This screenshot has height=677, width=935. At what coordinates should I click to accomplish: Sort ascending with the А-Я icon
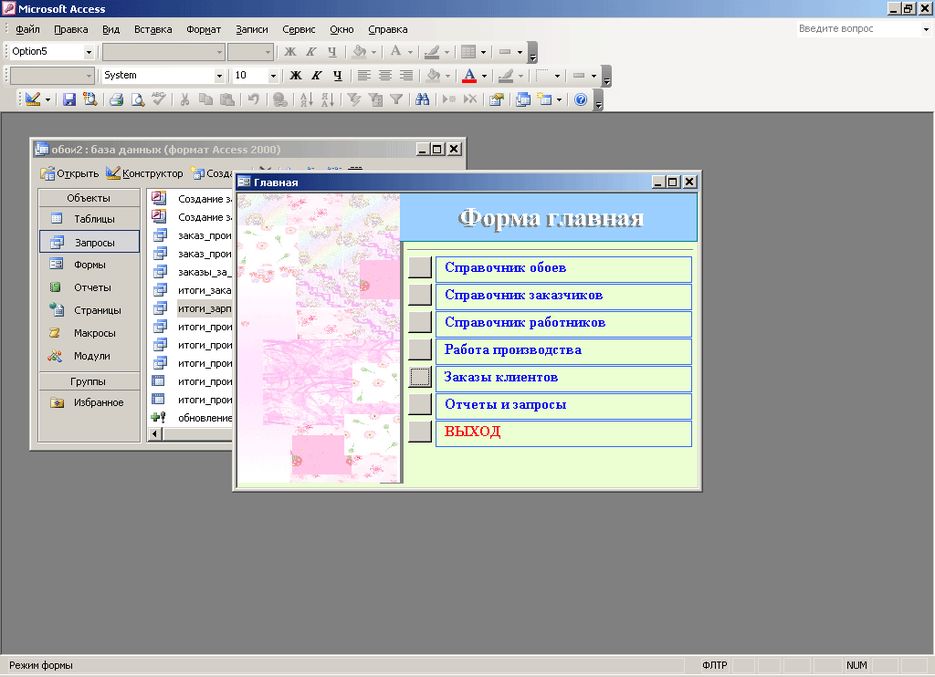pyautogui.click(x=306, y=100)
